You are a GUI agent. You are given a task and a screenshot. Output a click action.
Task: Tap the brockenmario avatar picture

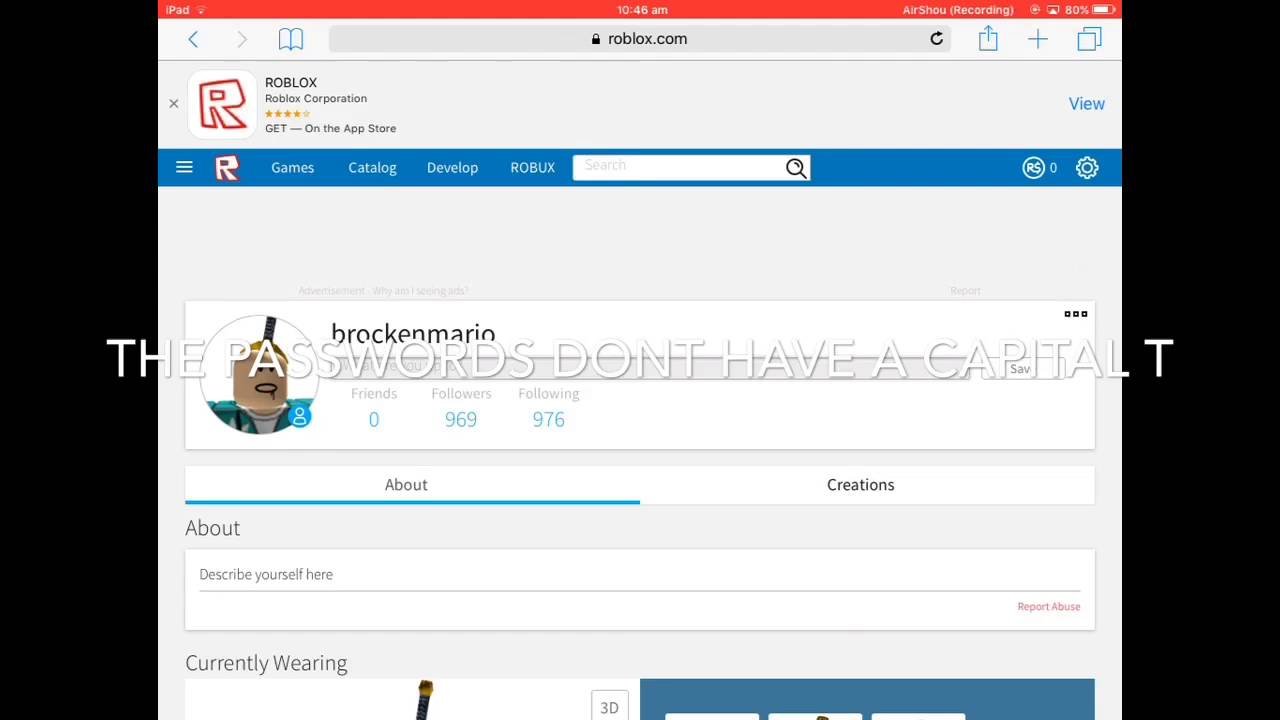click(x=259, y=375)
